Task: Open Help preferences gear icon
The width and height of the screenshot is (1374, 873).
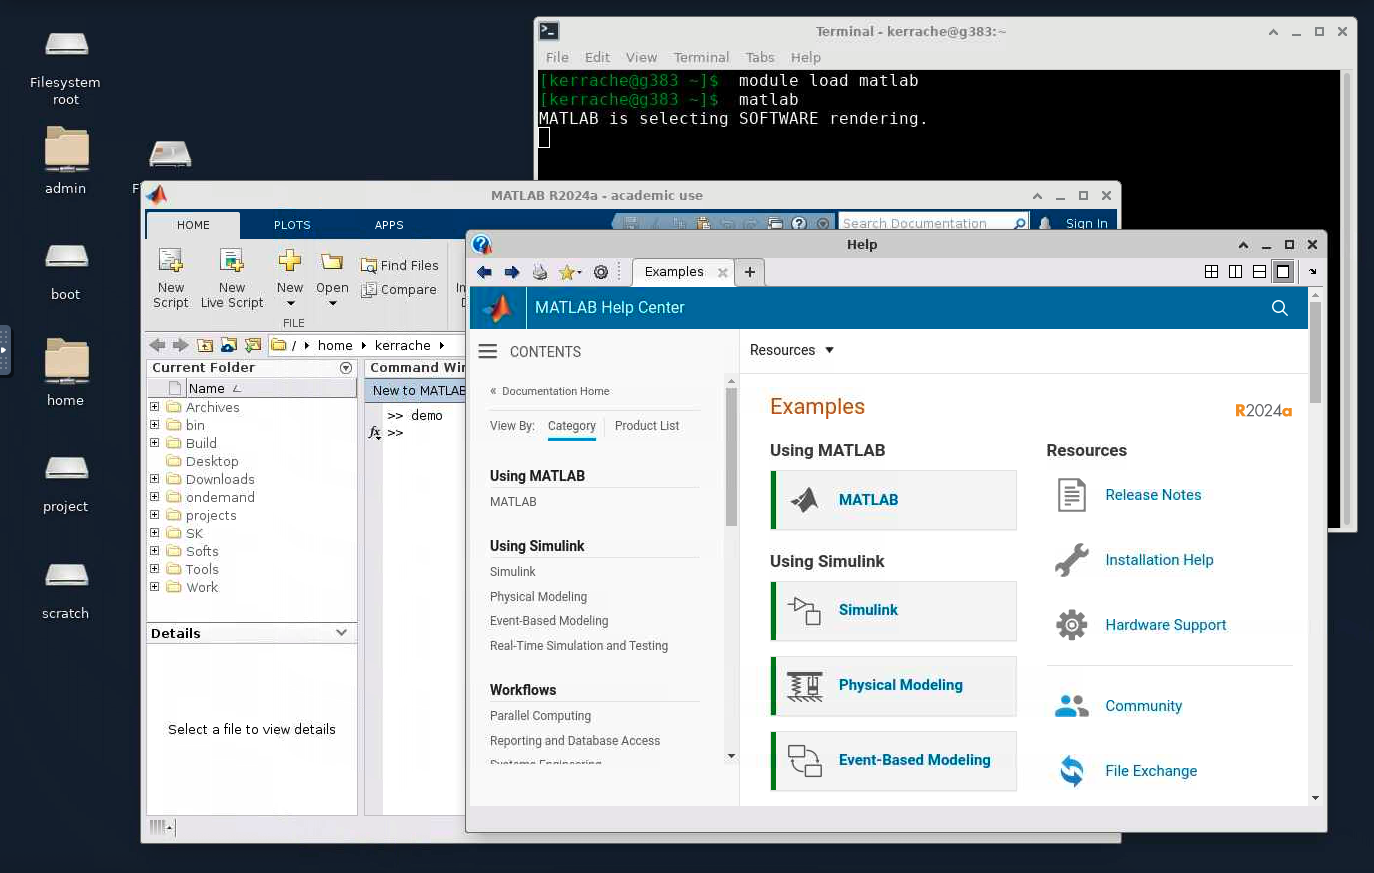Action: pos(601,272)
